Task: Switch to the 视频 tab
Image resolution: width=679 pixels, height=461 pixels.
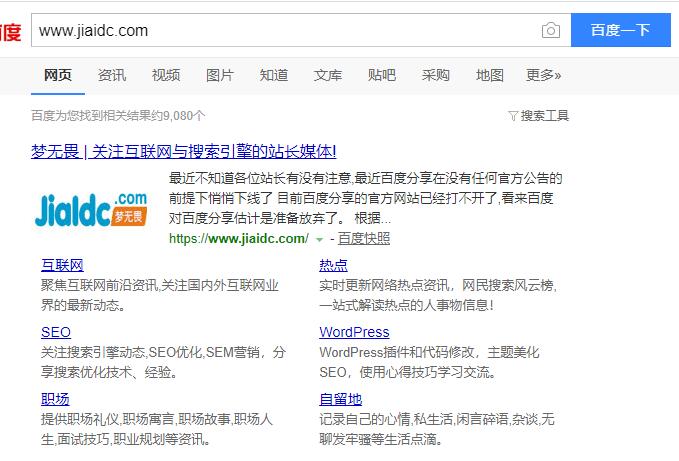Action: 166,75
